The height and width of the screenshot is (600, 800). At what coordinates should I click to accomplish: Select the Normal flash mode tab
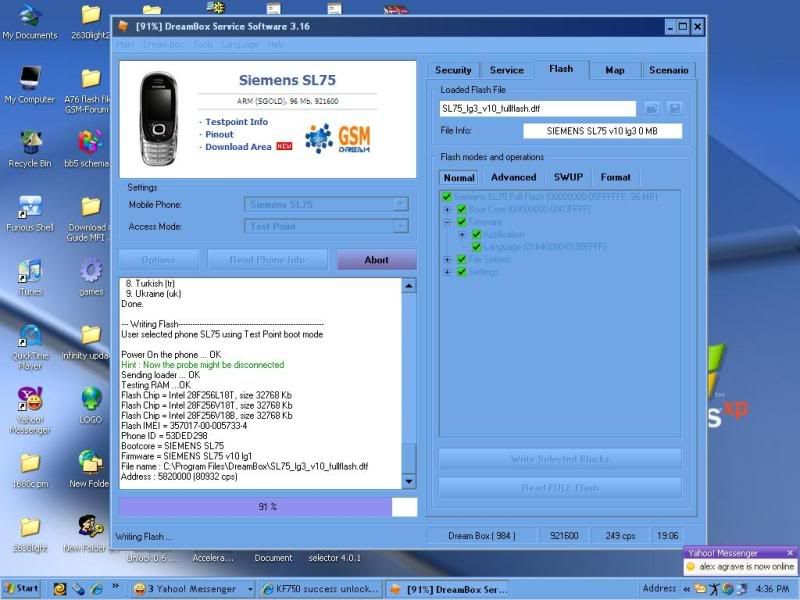[459, 178]
